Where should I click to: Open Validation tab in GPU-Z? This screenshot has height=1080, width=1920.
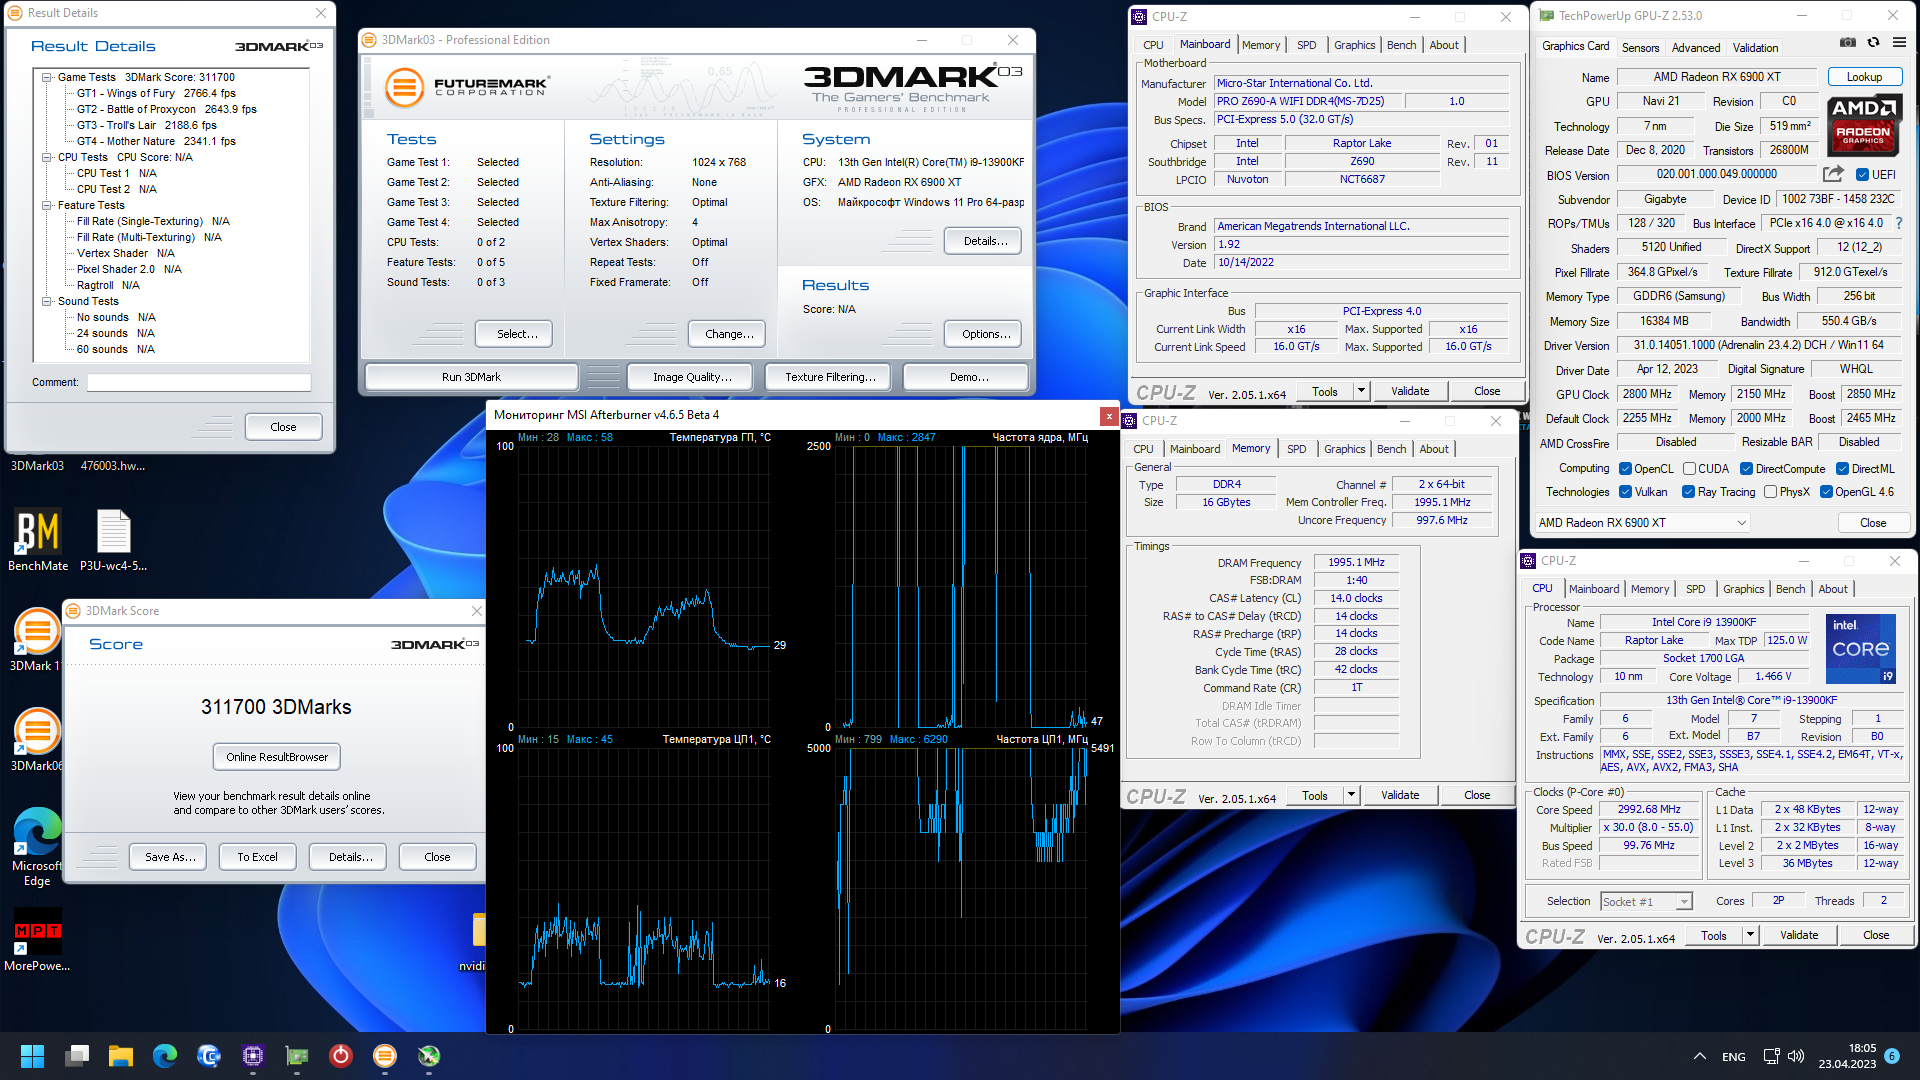pos(1755,47)
